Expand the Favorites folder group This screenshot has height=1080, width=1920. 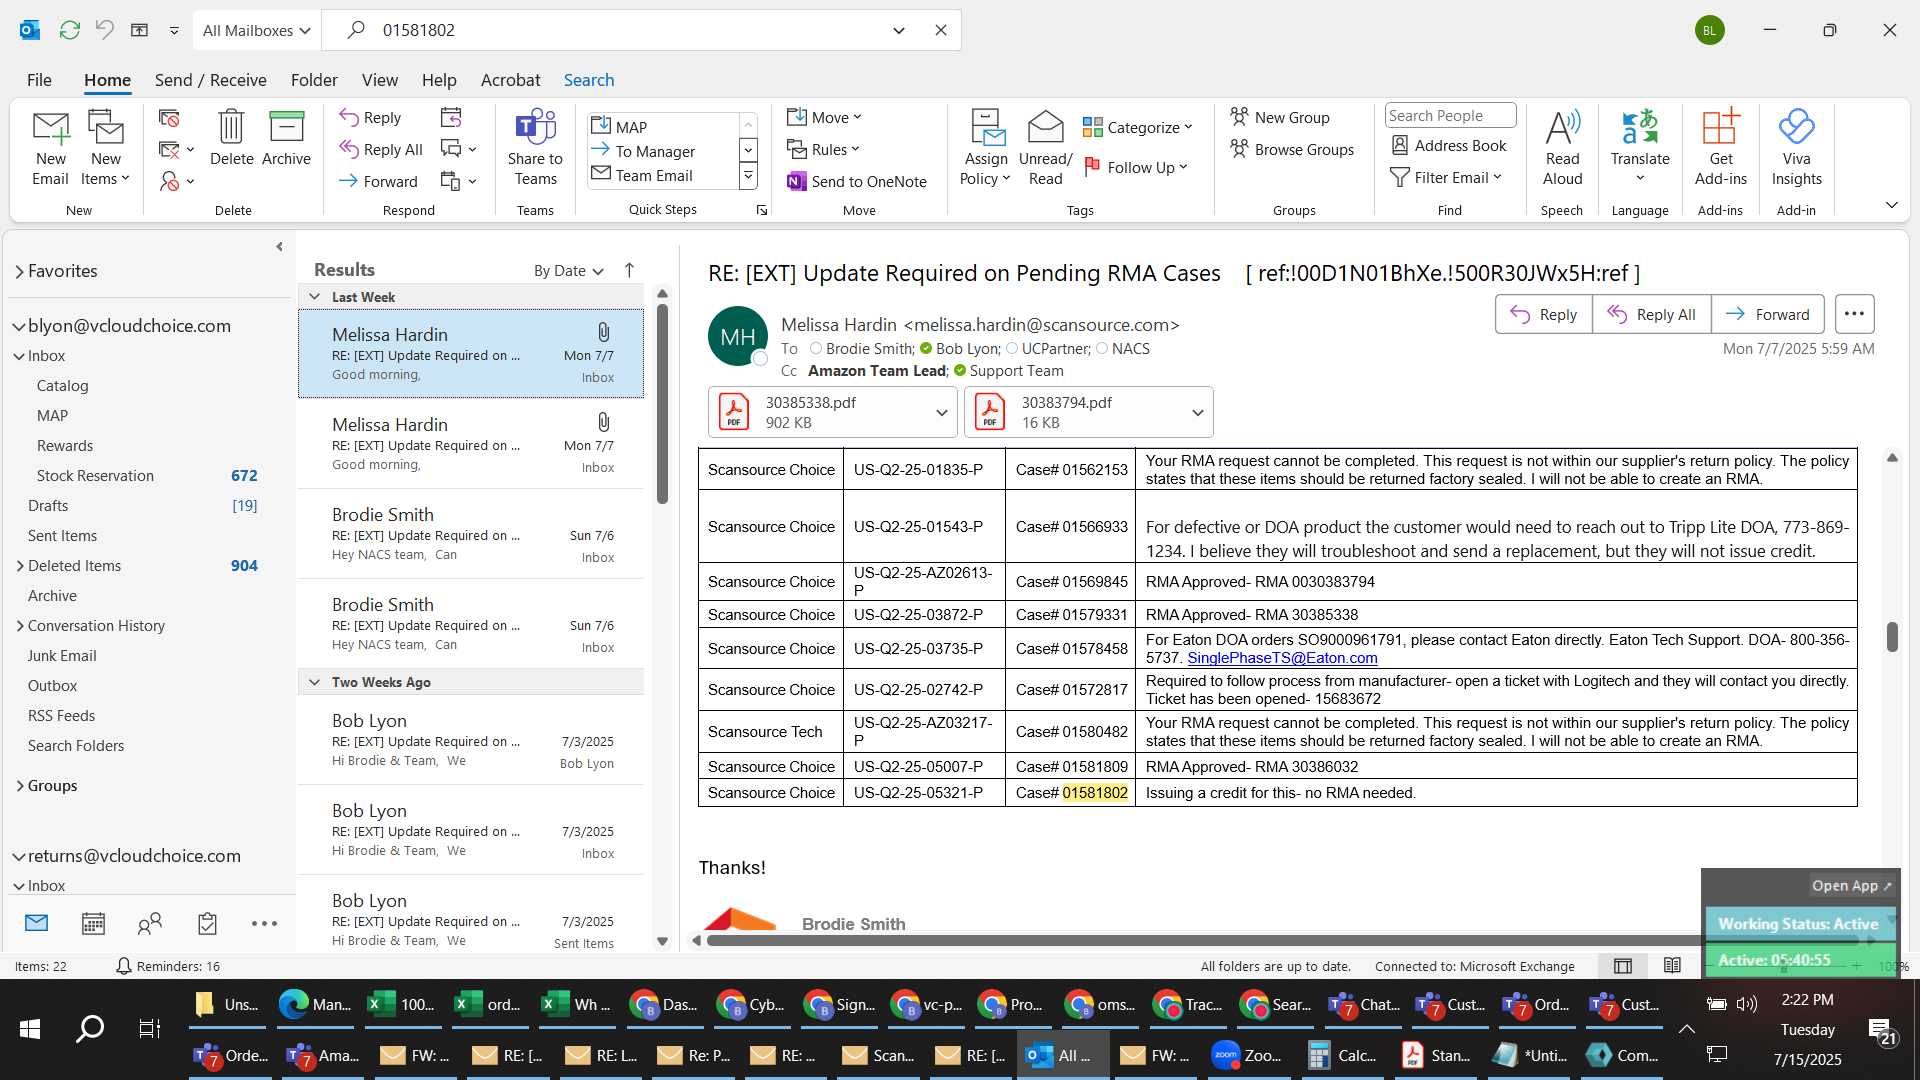[19, 271]
